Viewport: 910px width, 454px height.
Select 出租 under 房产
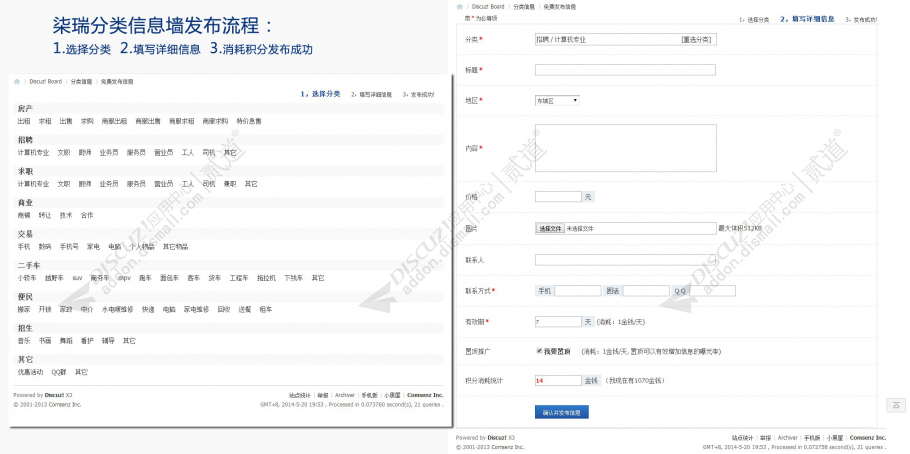24,121
